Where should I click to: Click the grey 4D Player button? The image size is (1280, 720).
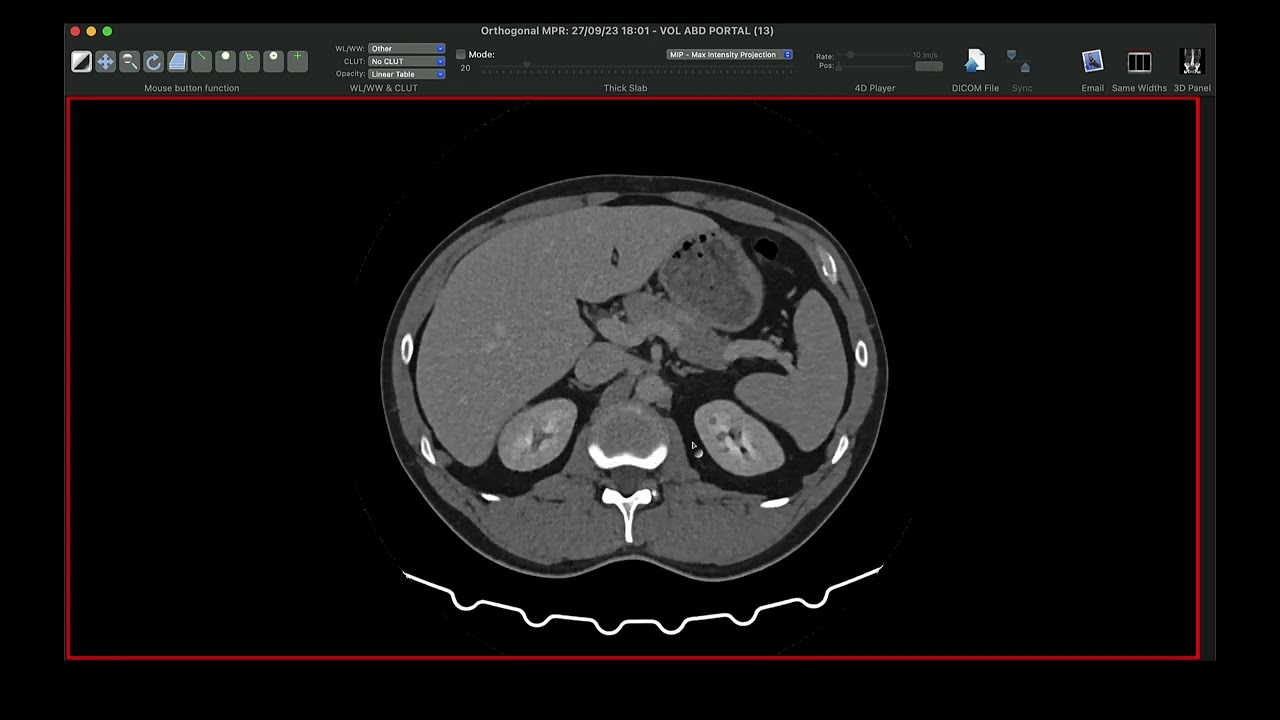click(929, 66)
